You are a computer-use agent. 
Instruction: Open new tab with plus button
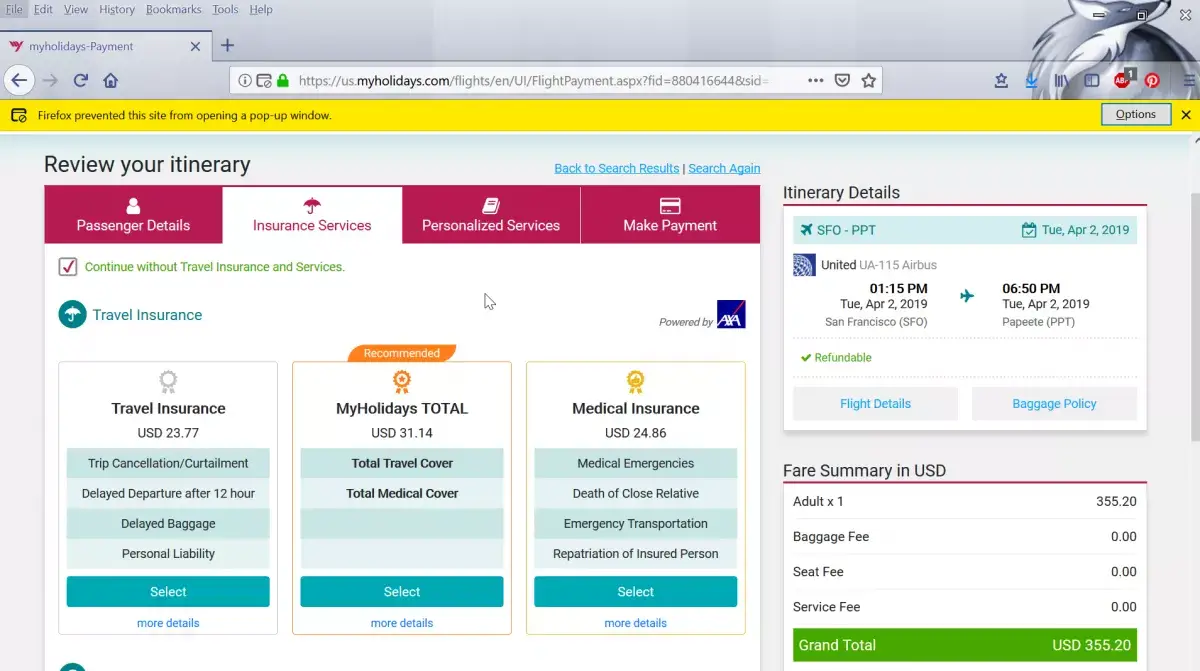click(x=227, y=45)
